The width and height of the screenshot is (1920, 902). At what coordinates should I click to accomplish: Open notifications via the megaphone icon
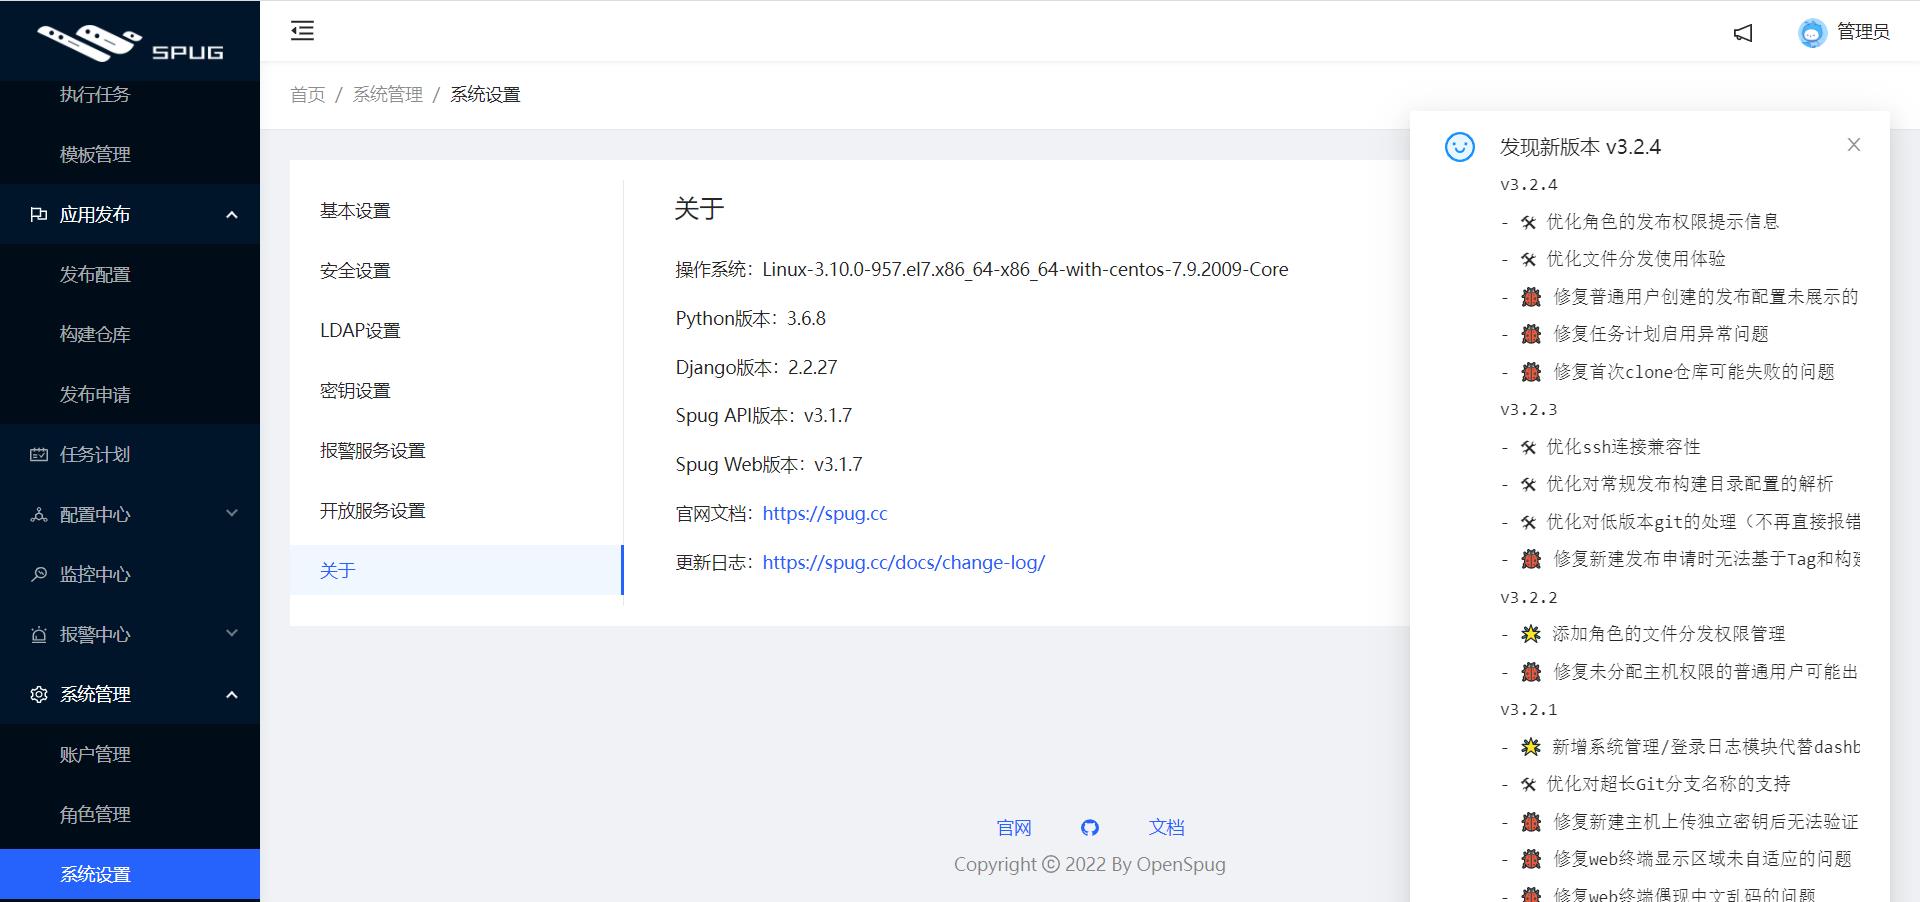[1743, 33]
